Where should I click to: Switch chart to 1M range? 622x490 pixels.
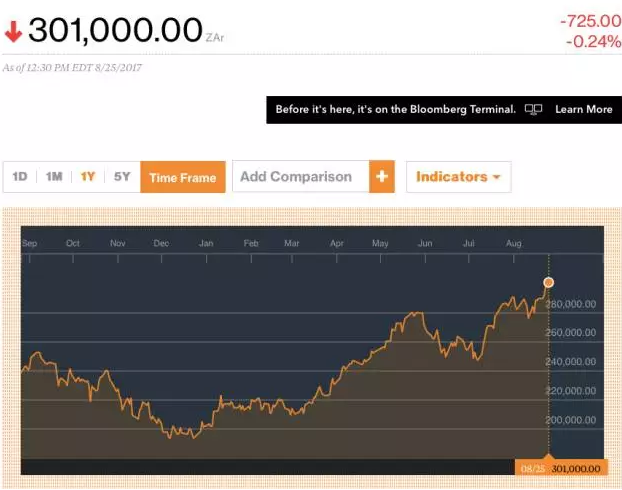point(54,177)
